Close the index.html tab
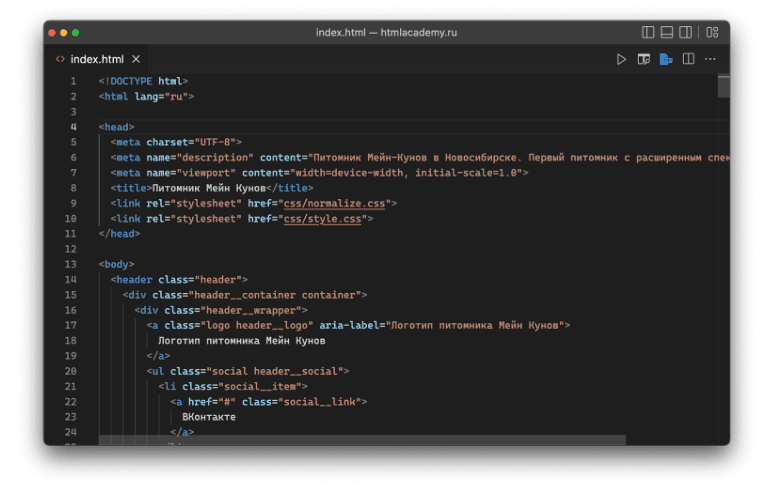 tap(136, 59)
